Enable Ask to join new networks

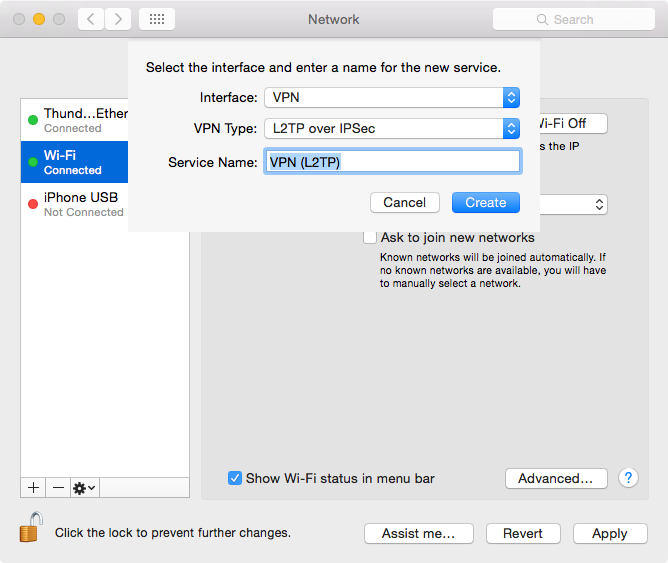coord(370,238)
